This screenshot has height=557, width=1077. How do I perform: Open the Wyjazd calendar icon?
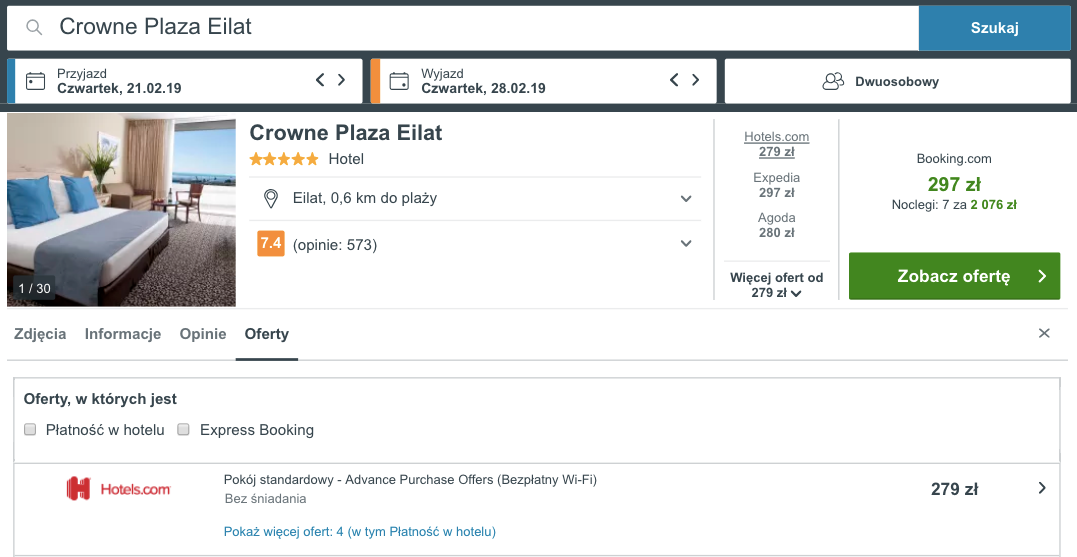pyautogui.click(x=399, y=81)
